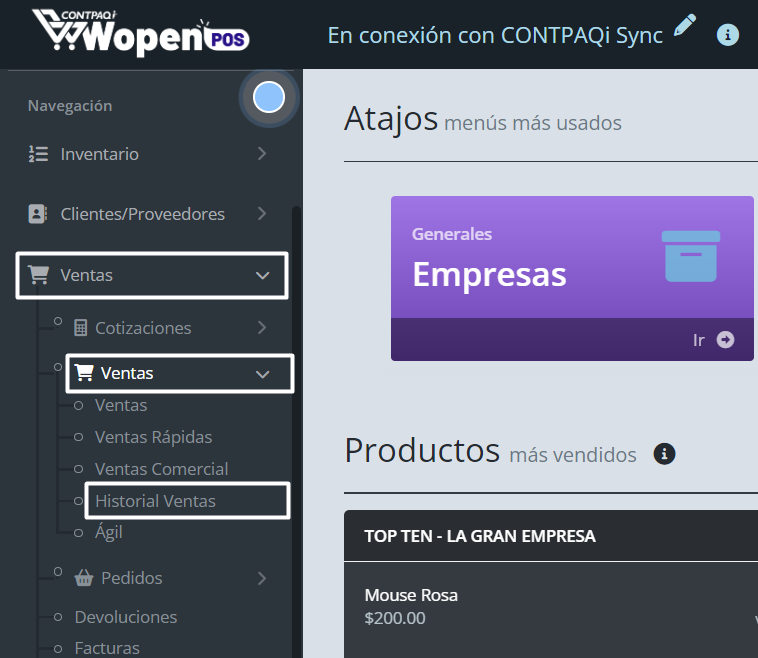Expand the Inventario menu chevron

click(x=262, y=154)
